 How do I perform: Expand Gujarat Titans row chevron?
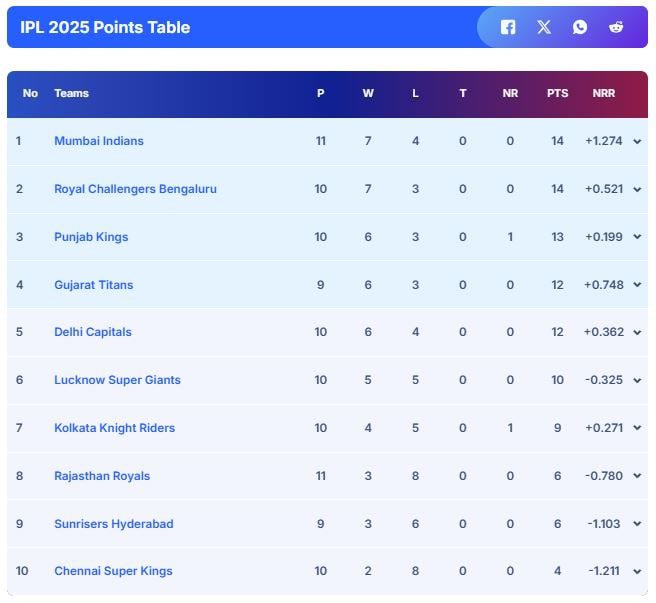pos(637,285)
